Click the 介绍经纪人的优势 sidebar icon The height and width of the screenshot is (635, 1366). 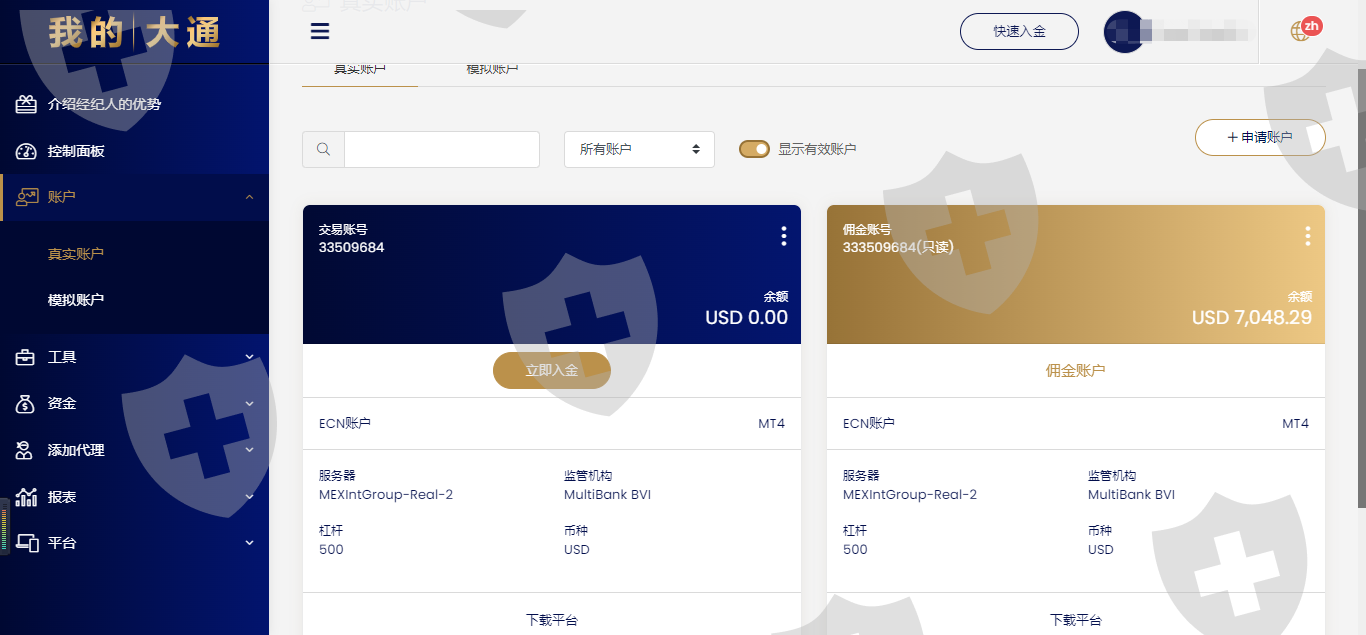click(x=26, y=104)
